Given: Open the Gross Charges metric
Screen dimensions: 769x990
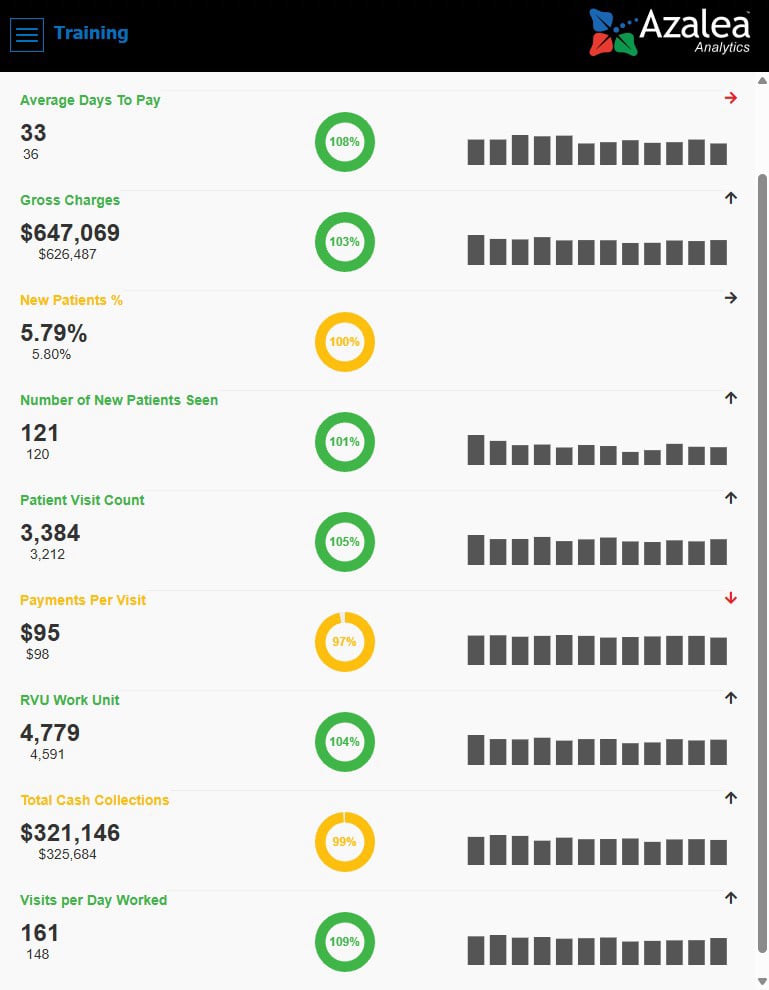Looking at the screenshot, I should tap(70, 200).
